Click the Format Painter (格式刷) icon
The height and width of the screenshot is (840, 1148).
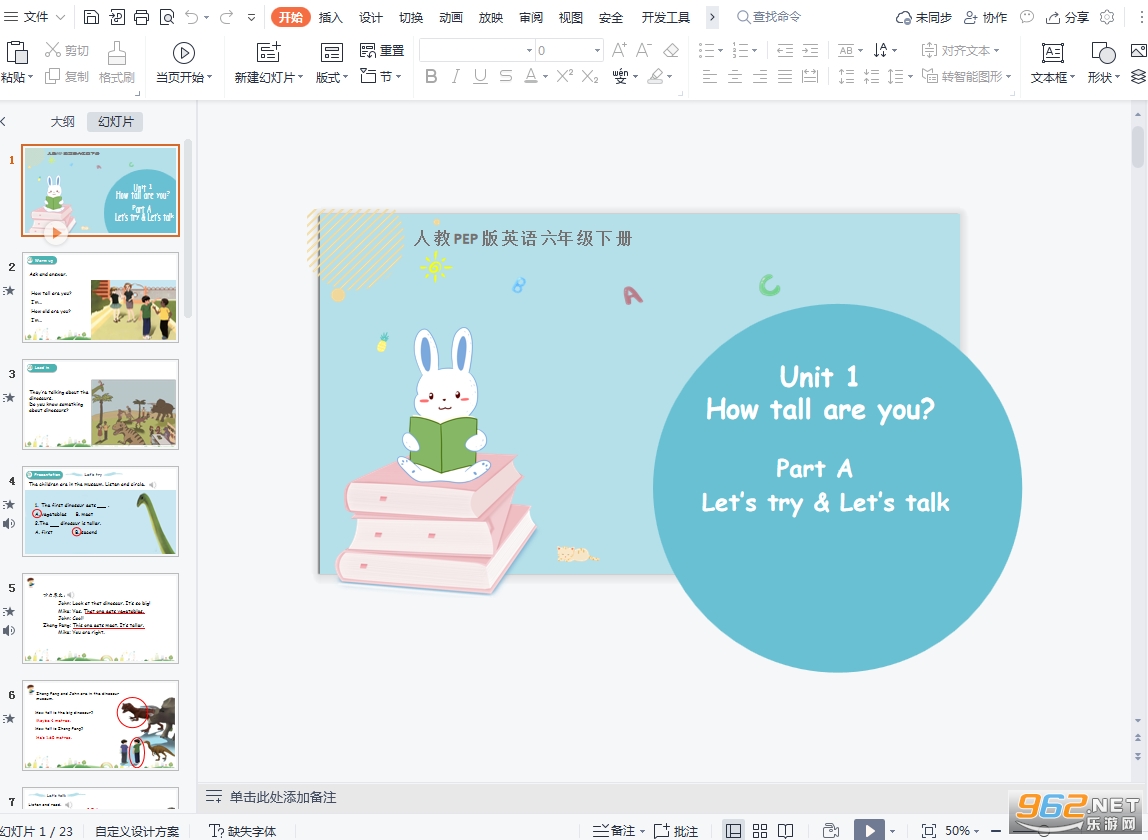(x=116, y=53)
